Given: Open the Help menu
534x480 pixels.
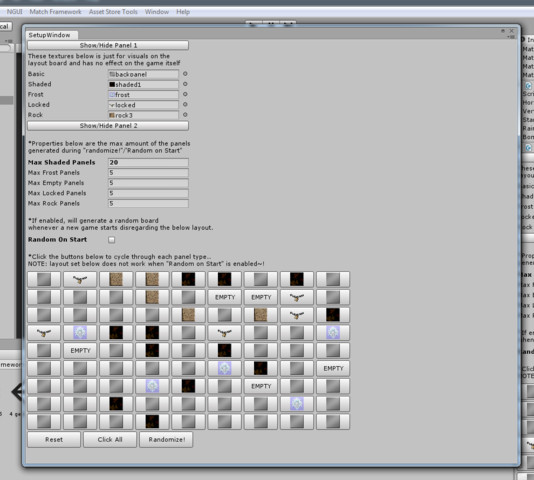Looking at the screenshot, I should tap(183, 12).
